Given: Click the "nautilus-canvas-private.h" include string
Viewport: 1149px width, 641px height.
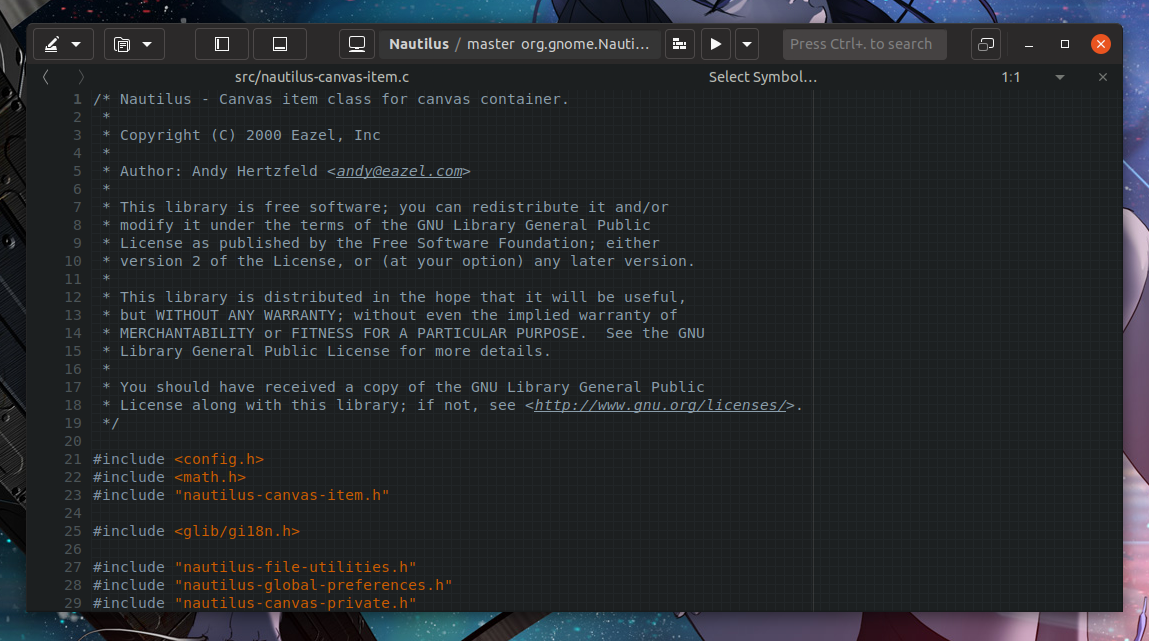Looking at the screenshot, I should (295, 603).
